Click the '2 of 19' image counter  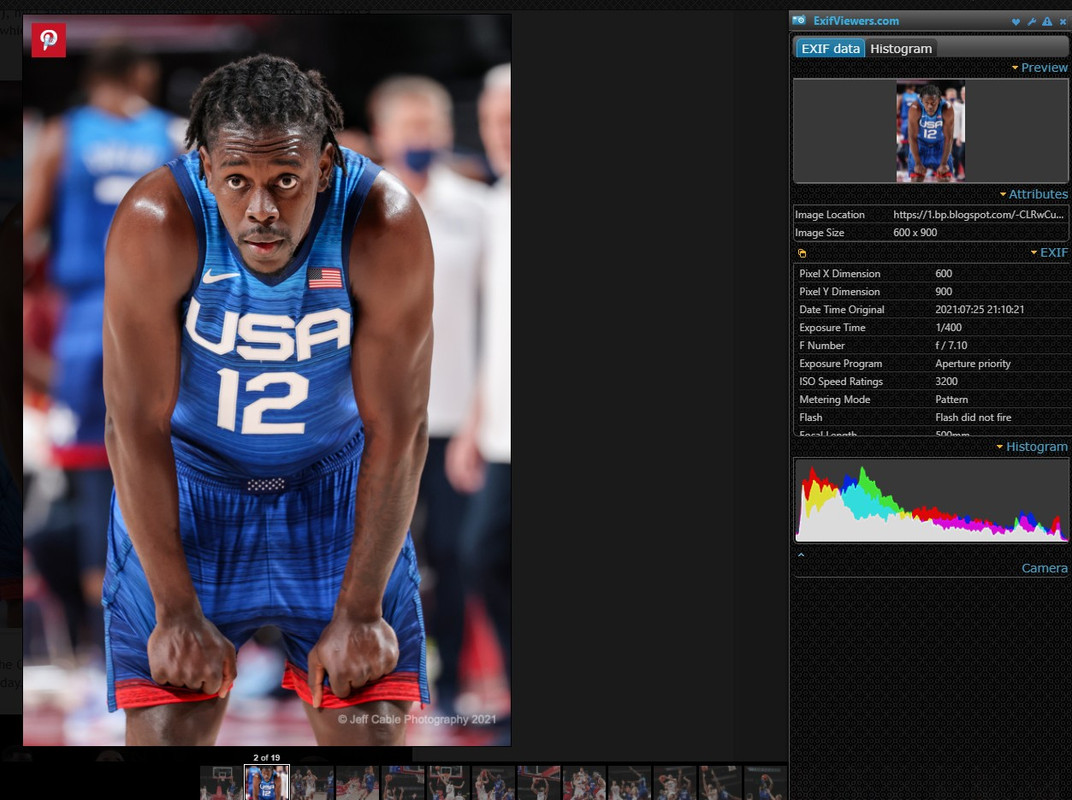267,758
